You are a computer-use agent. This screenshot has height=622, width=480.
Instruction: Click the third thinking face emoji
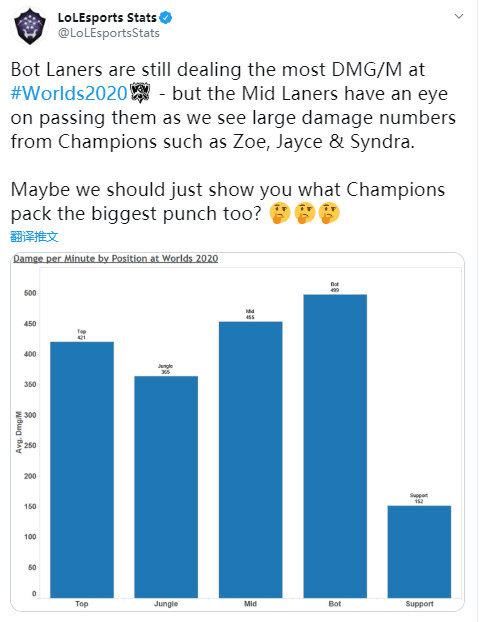tap(329, 213)
